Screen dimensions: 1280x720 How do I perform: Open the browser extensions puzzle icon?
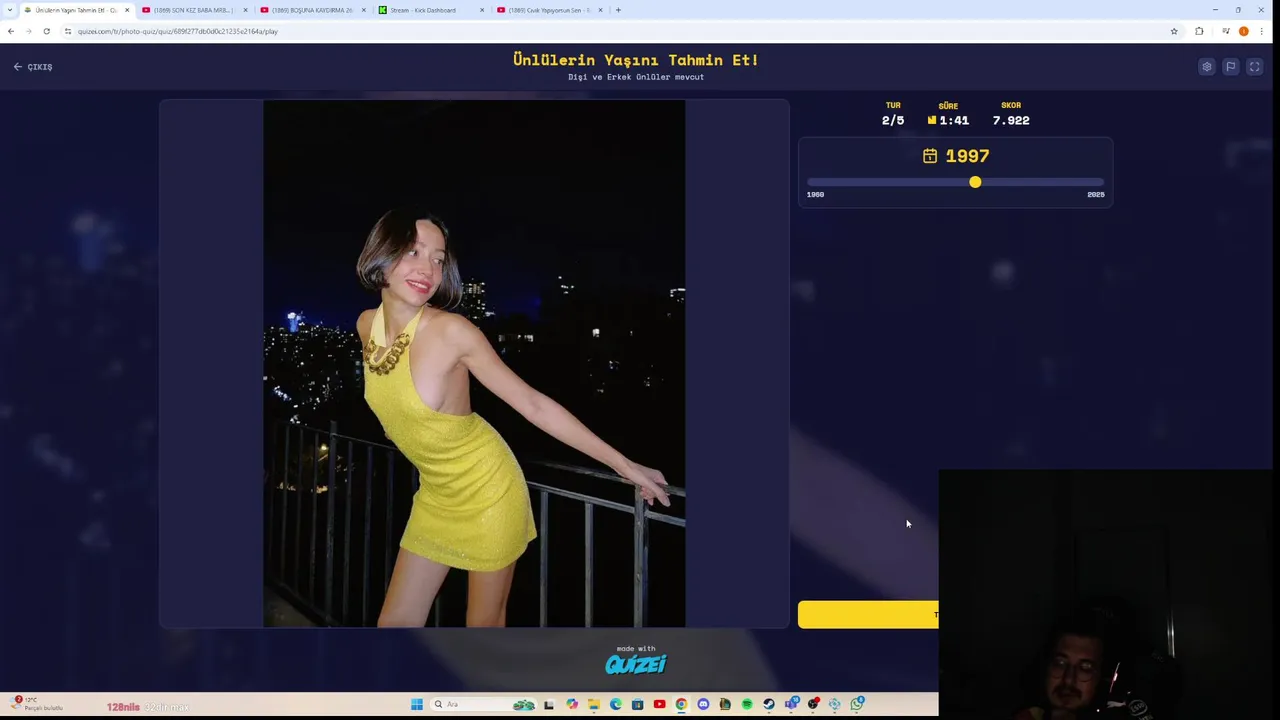(x=1199, y=31)
